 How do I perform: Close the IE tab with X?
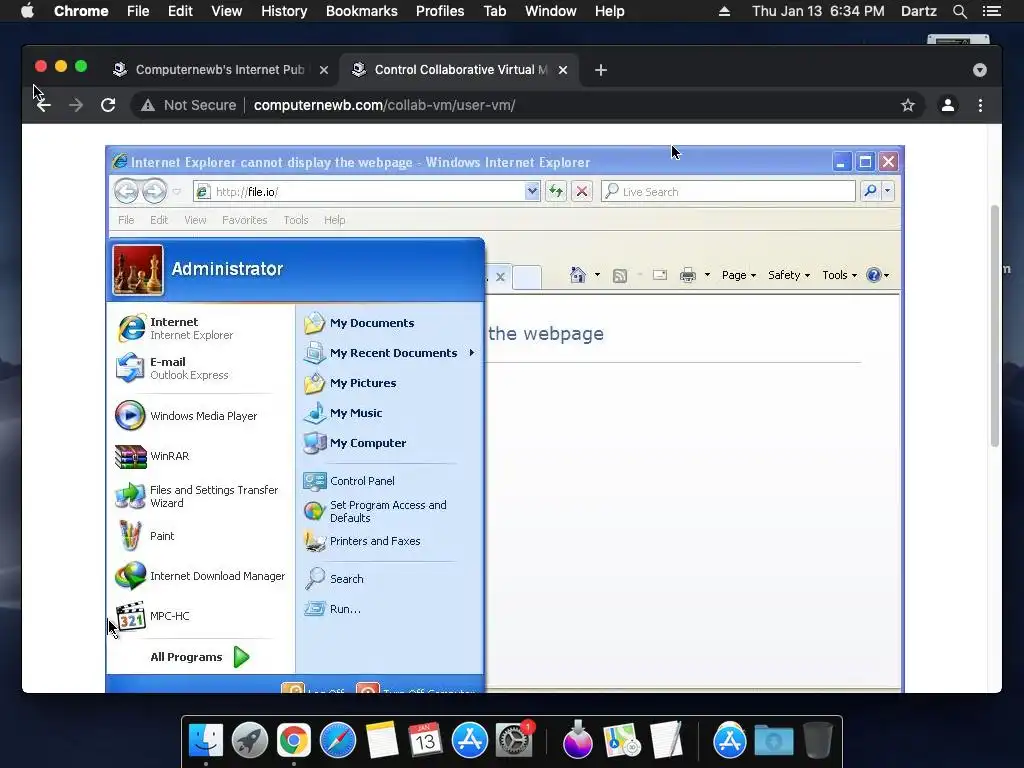pos(500,277)
